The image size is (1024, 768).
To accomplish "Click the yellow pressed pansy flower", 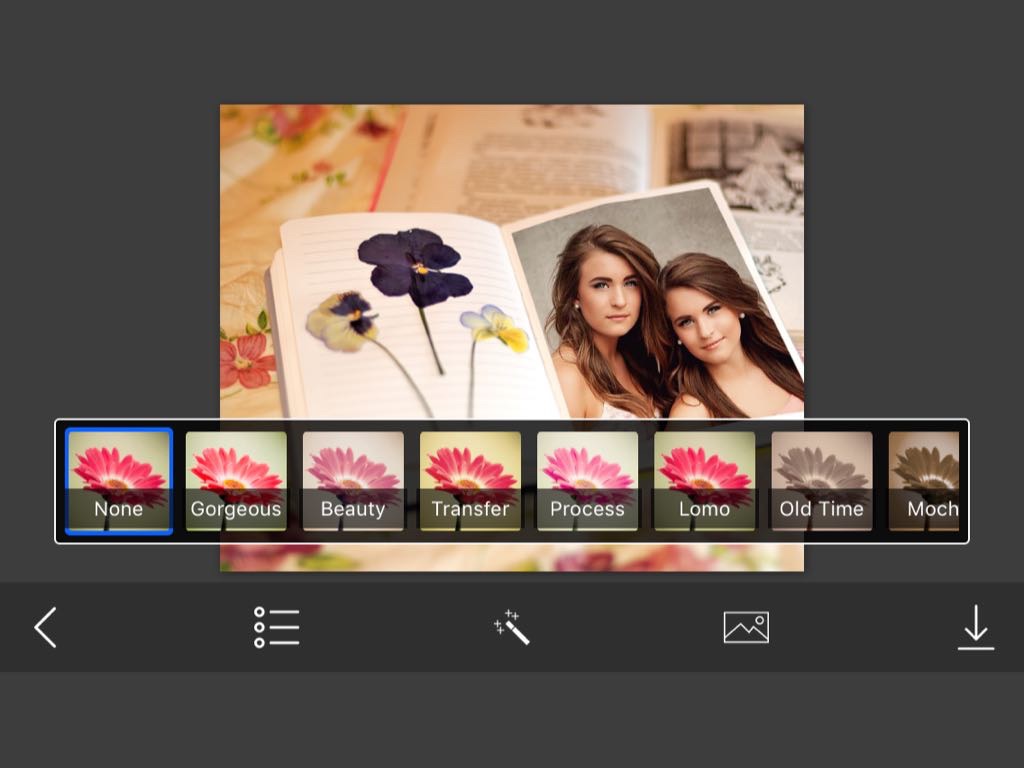I will tap(495, 327).
